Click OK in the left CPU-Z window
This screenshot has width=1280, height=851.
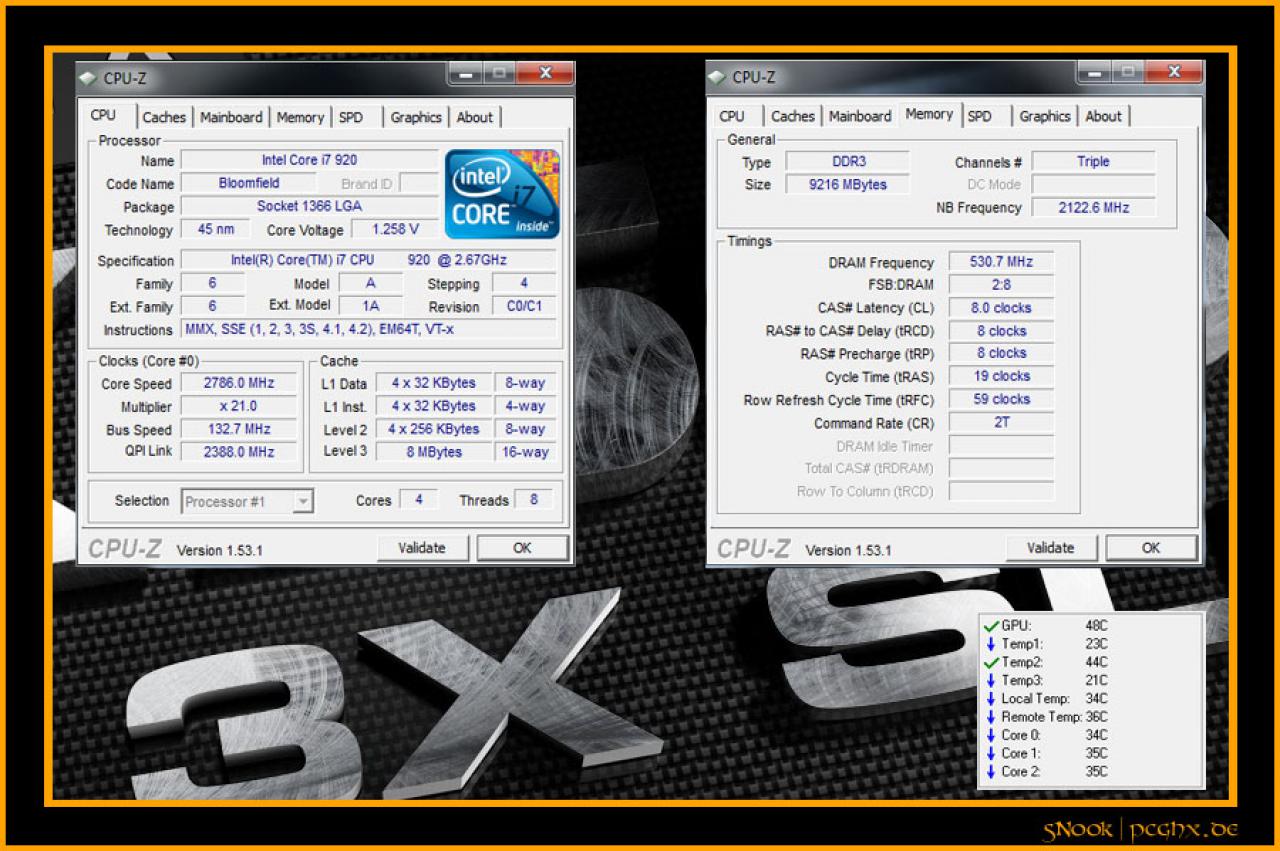tap(522, 547)
